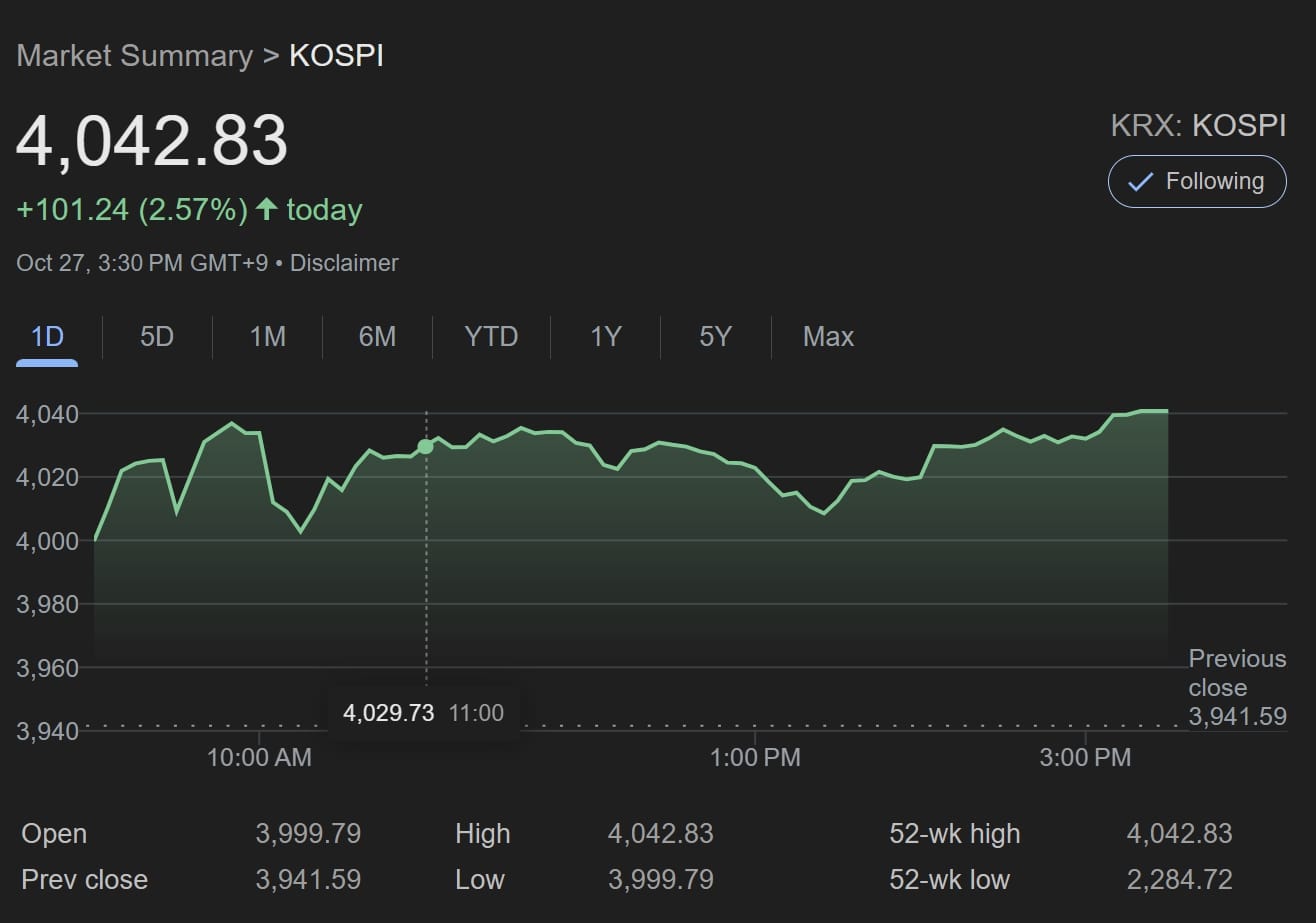
Task: Open the Market Summary page
Action: pos(134,56)
